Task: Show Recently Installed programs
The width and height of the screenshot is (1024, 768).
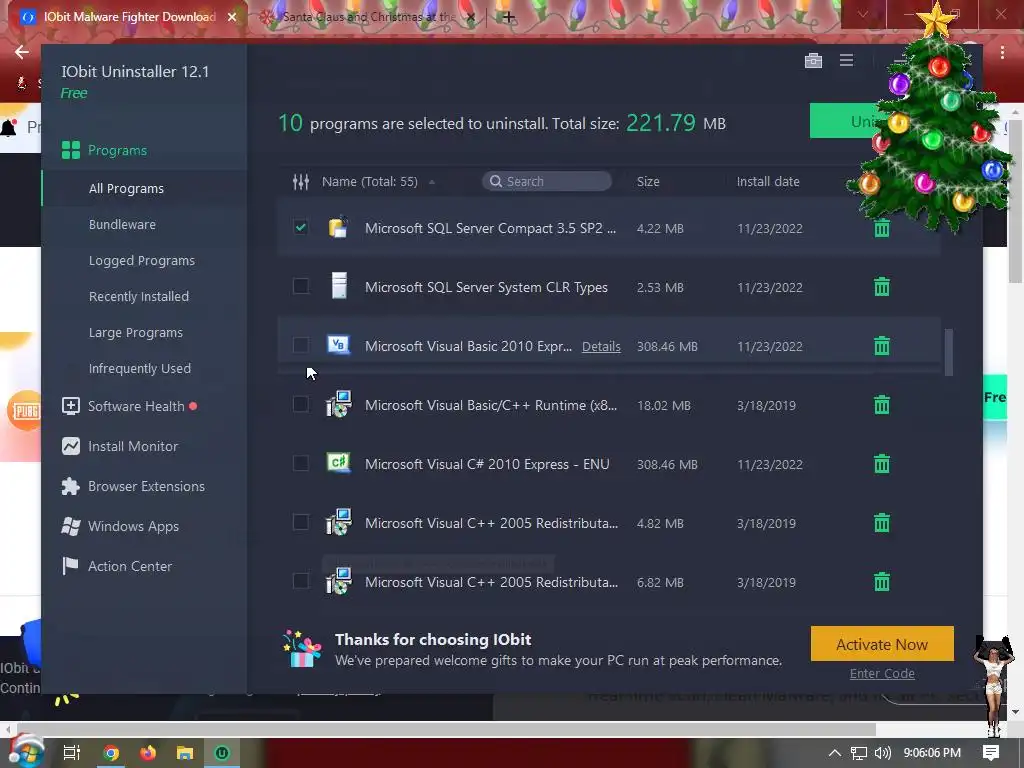Action: click(138, 296)
